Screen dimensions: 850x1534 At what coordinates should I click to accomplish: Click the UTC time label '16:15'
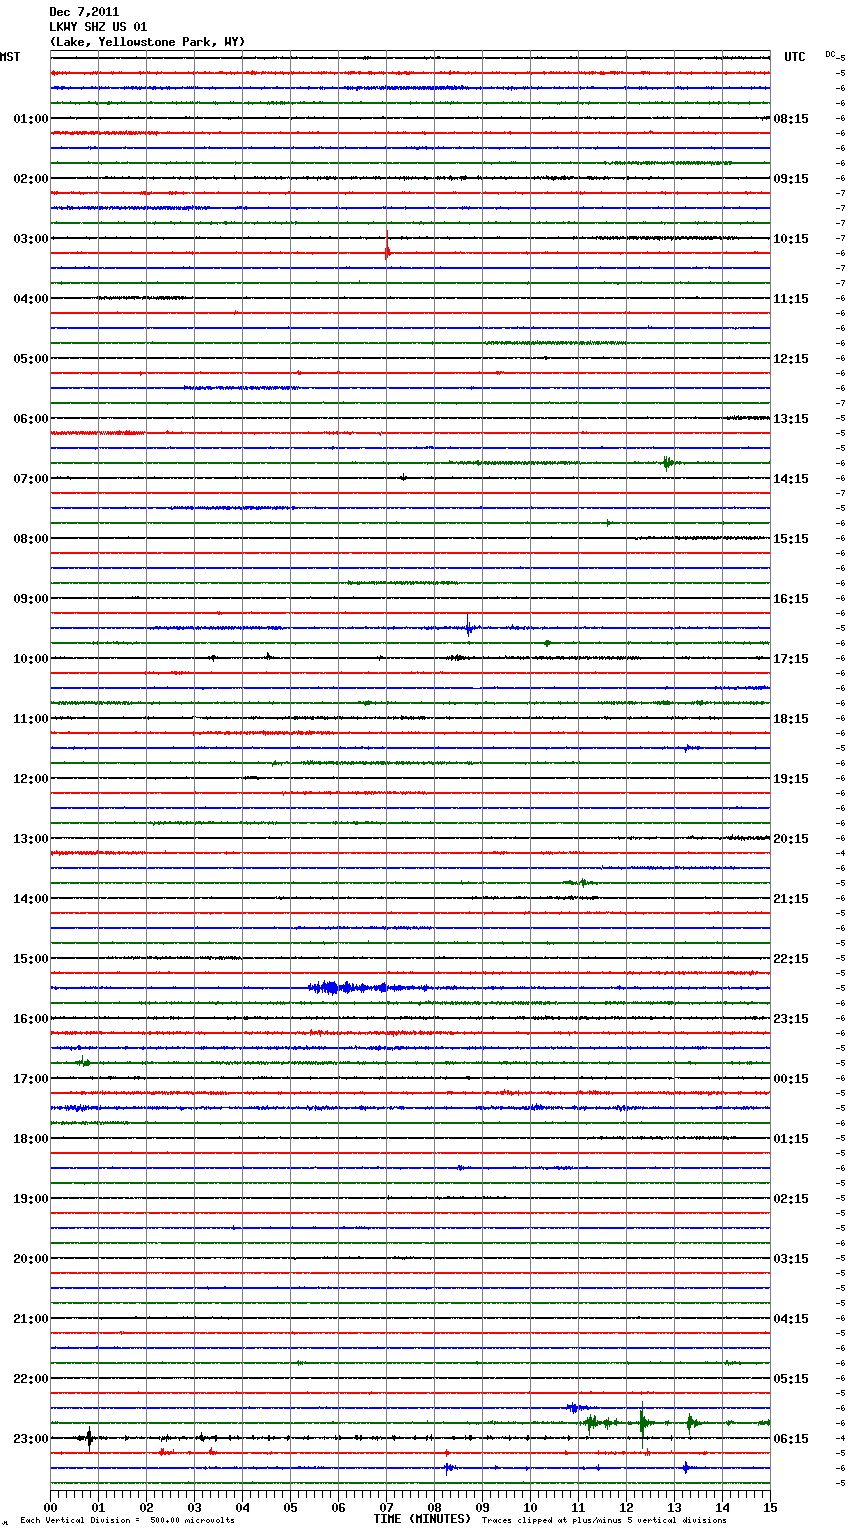pyautogui.click(x=791, y=599)
